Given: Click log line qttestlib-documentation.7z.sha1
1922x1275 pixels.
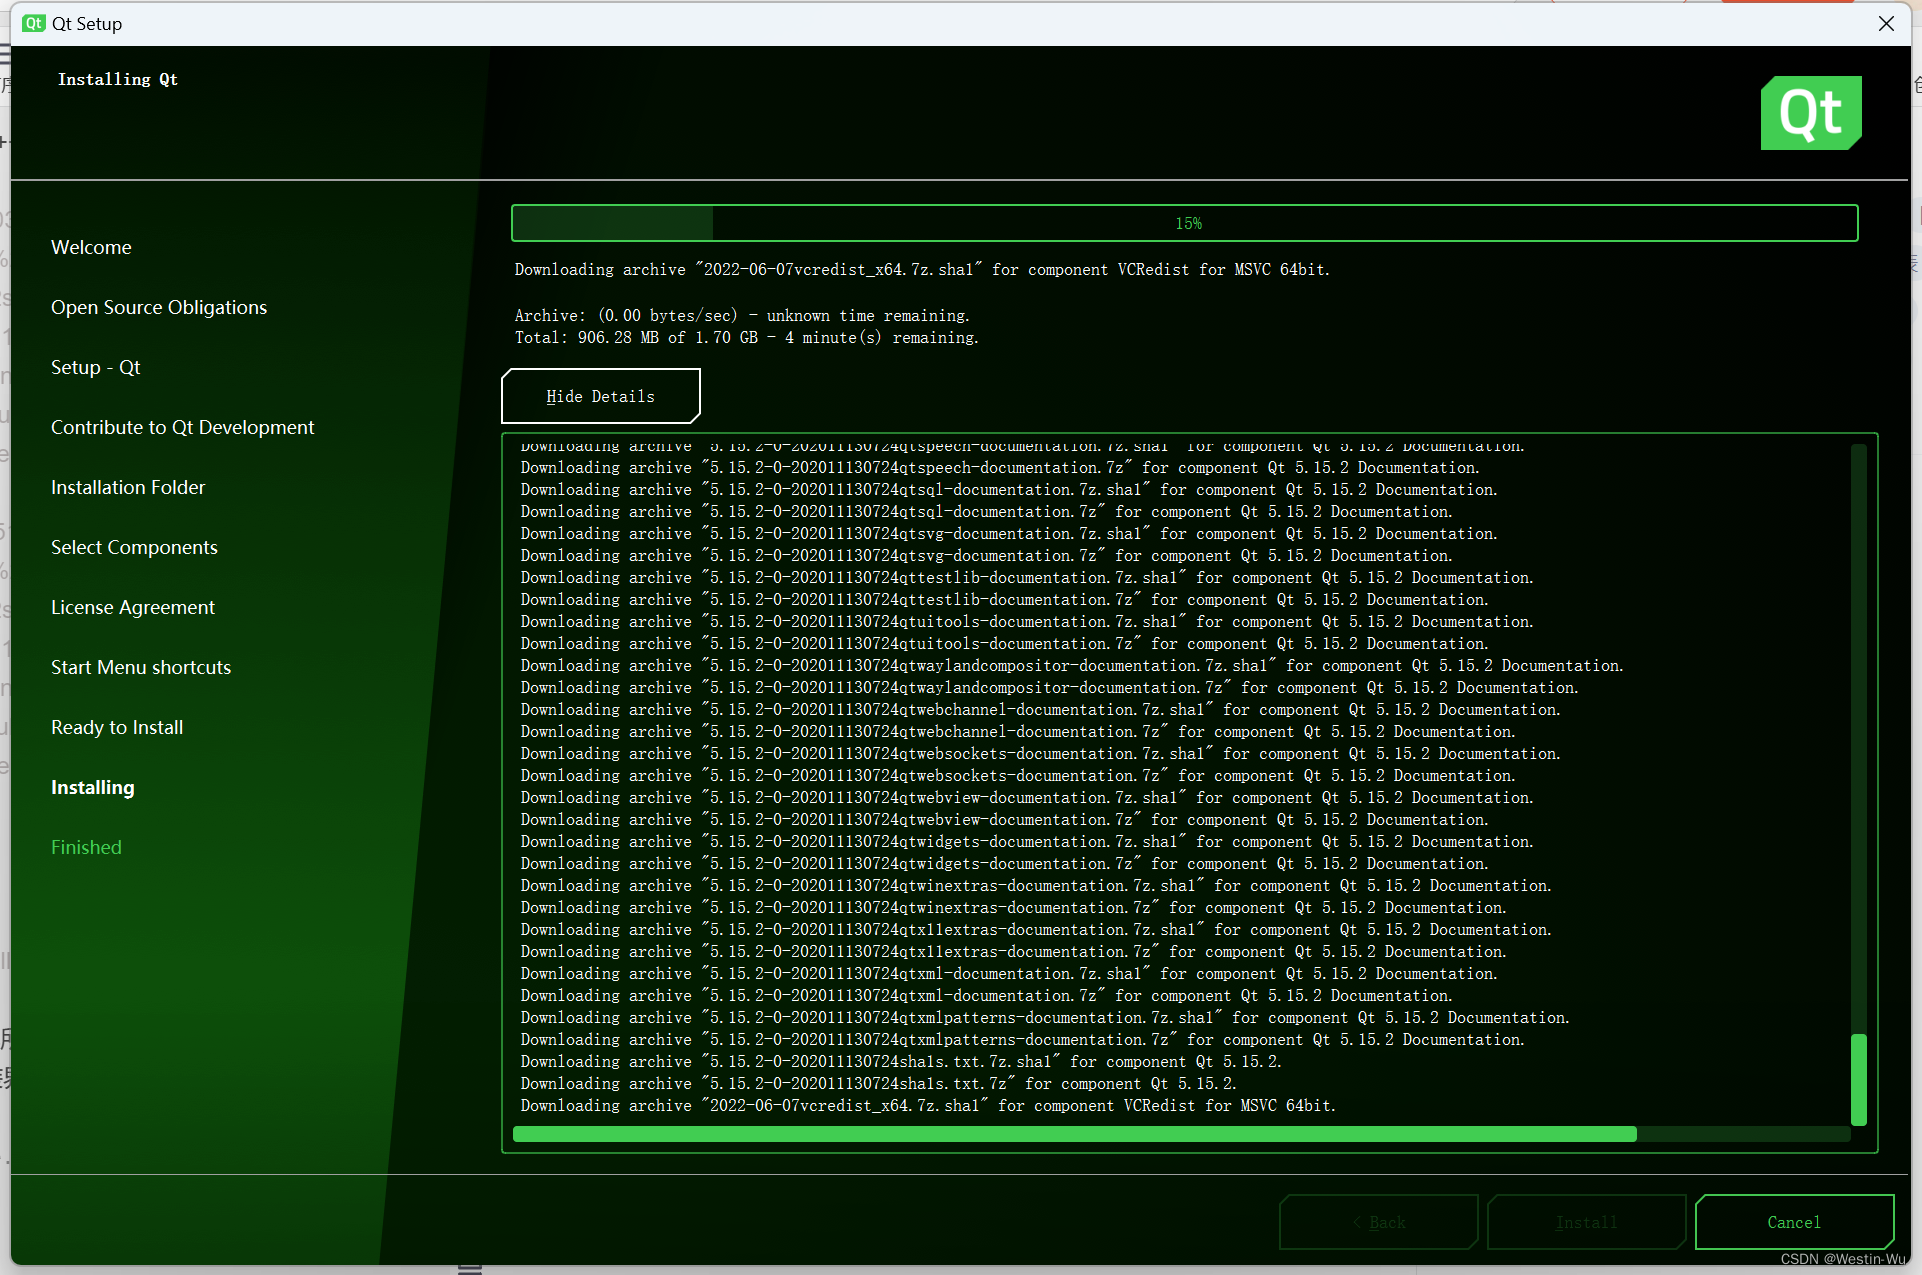Looking at the screenshot, I should click(x=1027, y=577).
